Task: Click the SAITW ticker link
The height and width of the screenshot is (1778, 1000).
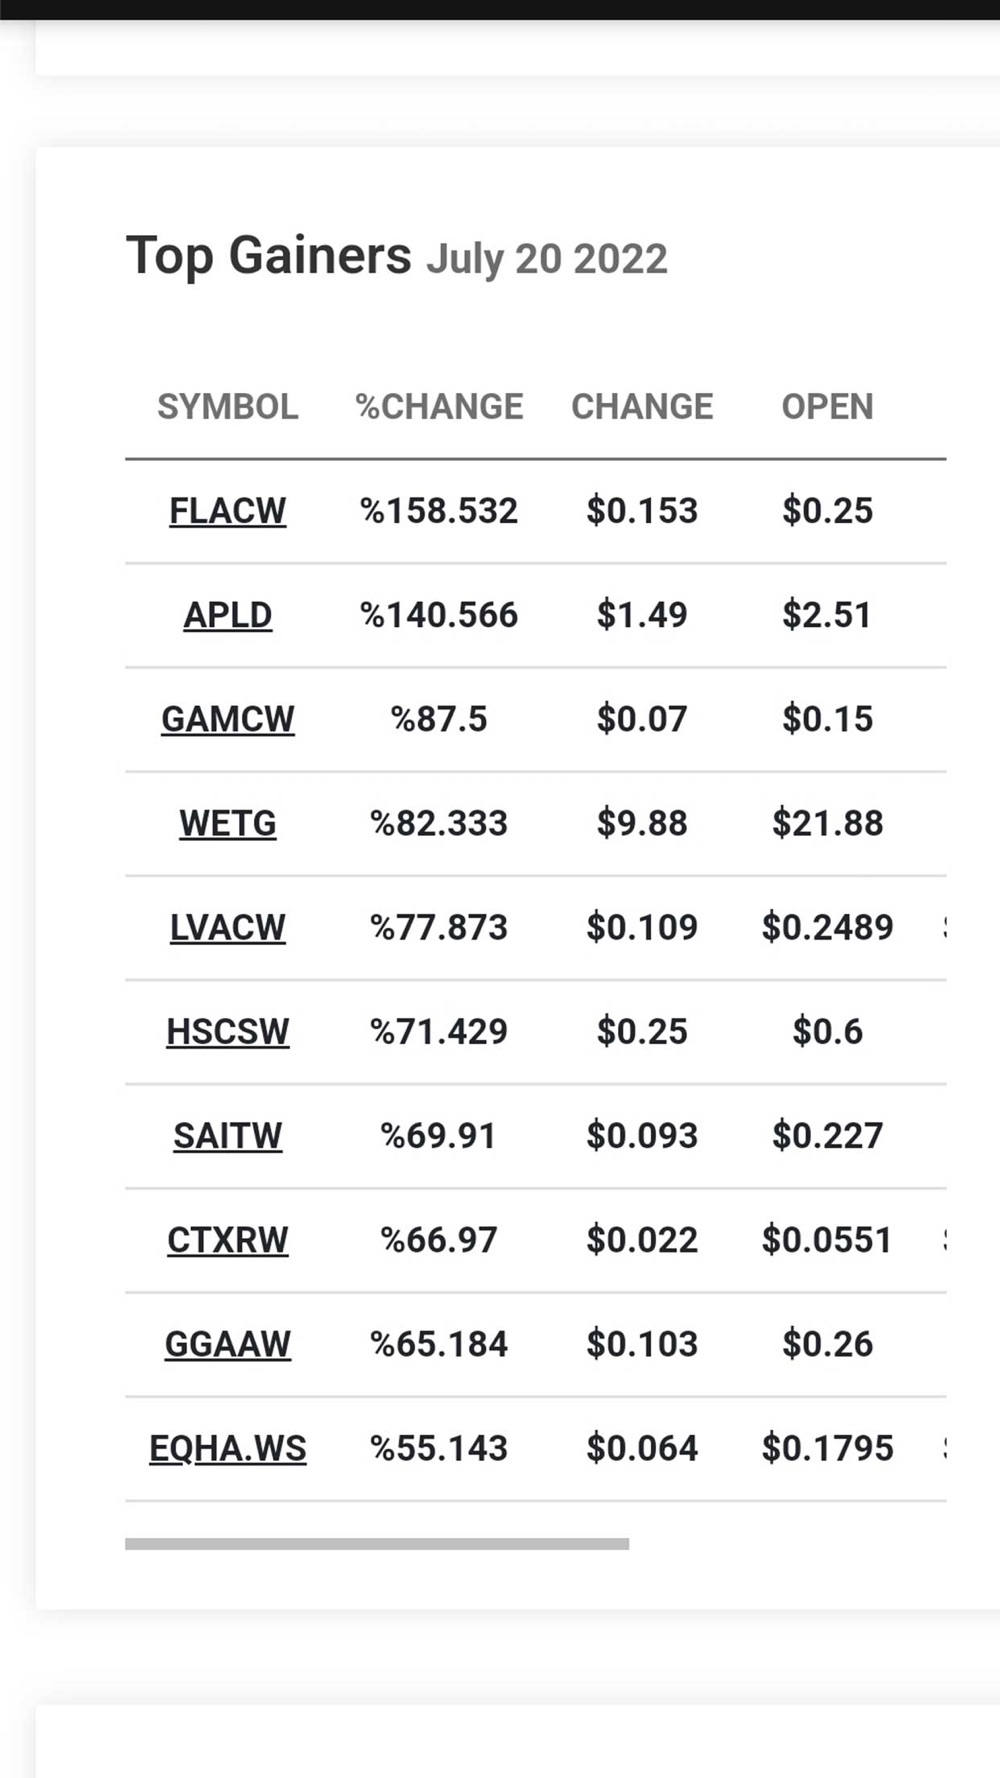Action: point(227,1136)
